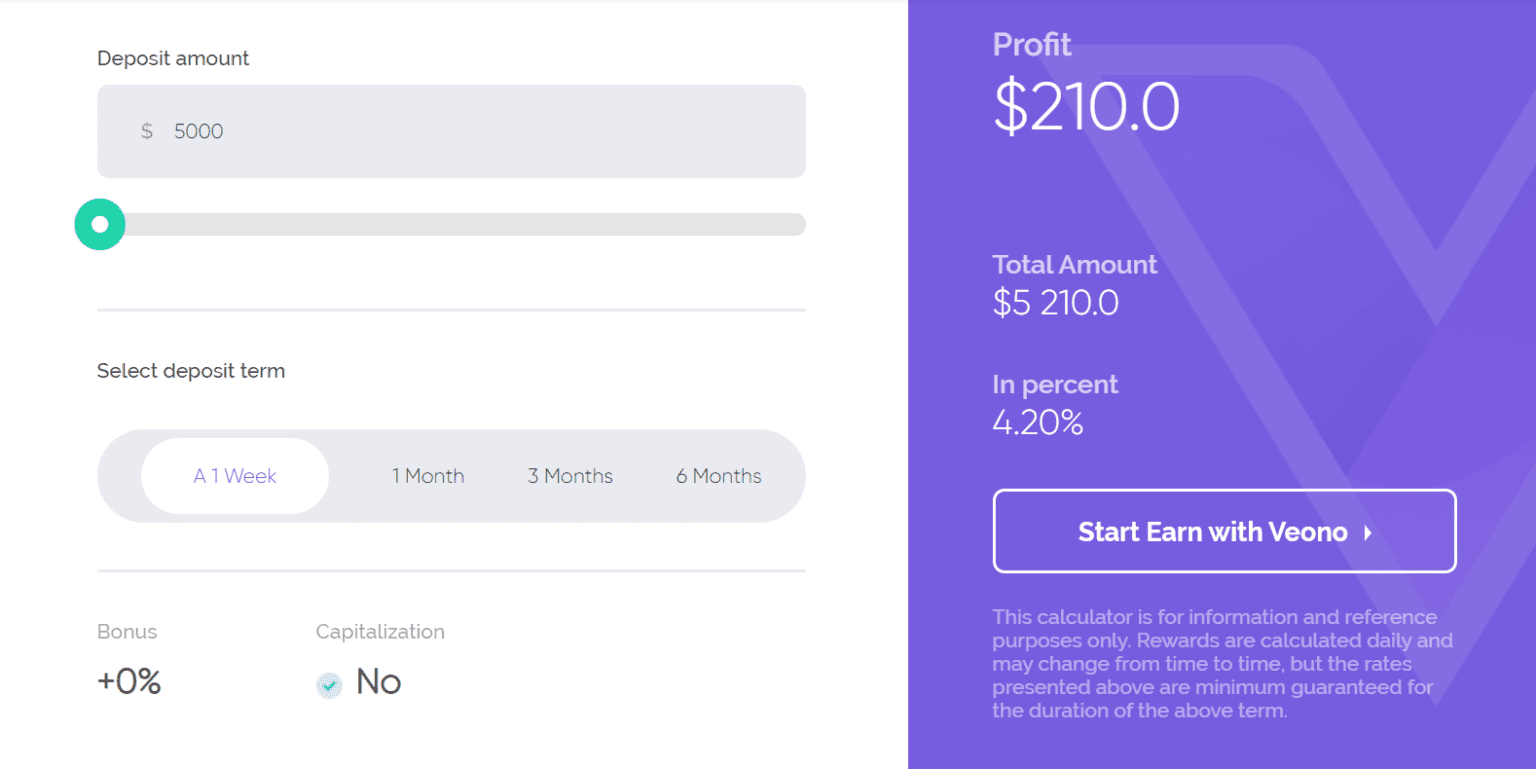Click the $210.0 profit value
1536x769 pixels.
[x=1086, y=107]
